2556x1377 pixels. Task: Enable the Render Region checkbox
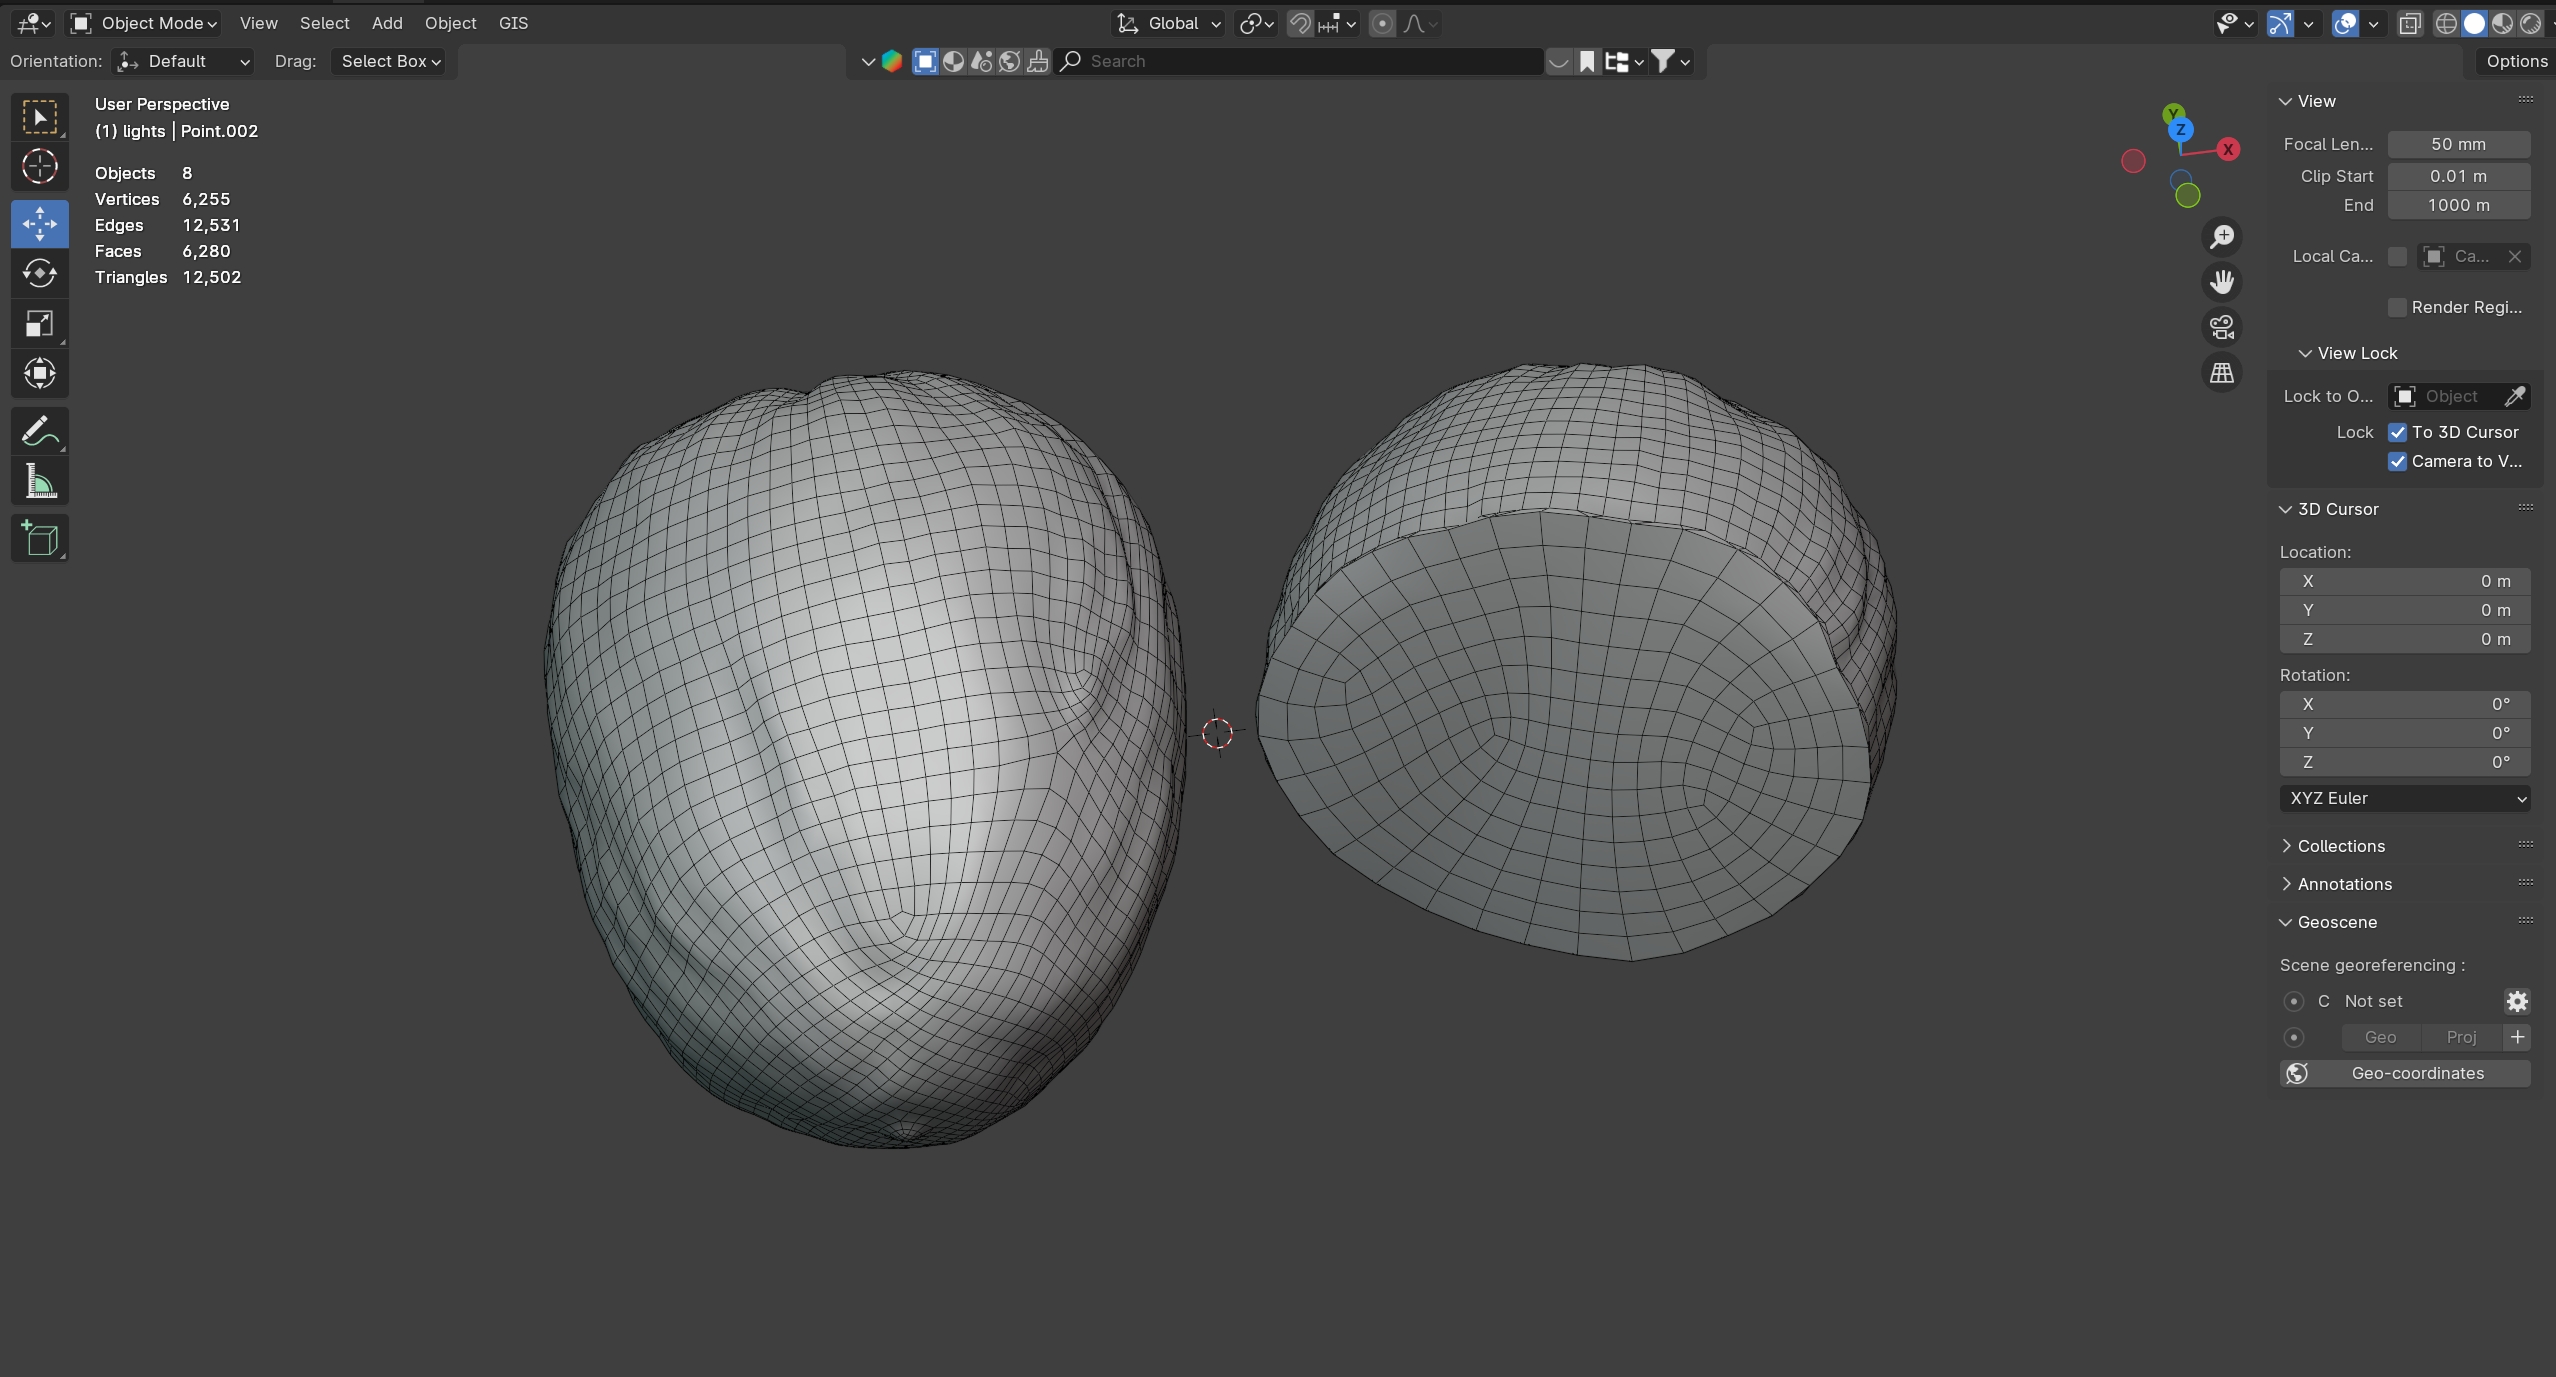click(x=2397, y=307)
